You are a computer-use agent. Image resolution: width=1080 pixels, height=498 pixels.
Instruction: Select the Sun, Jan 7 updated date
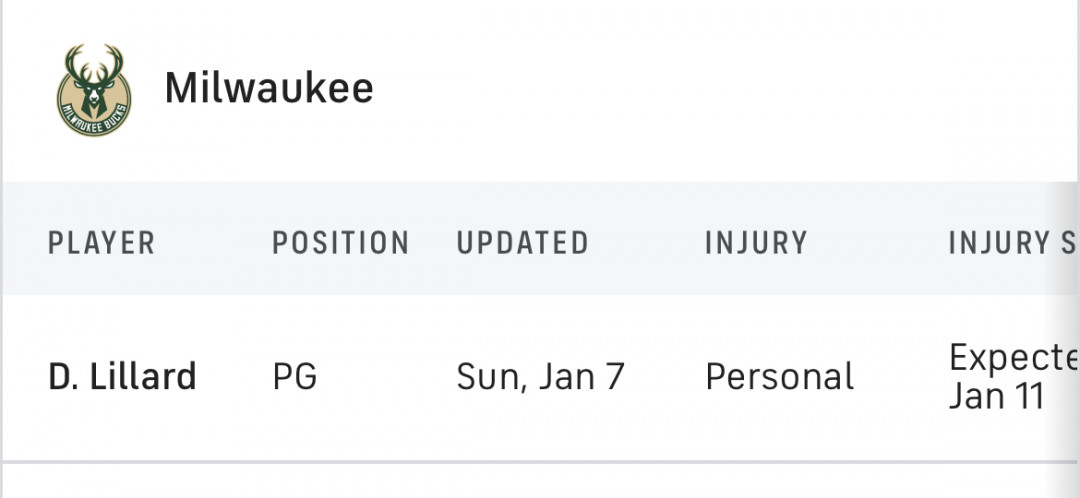[541, 377]
